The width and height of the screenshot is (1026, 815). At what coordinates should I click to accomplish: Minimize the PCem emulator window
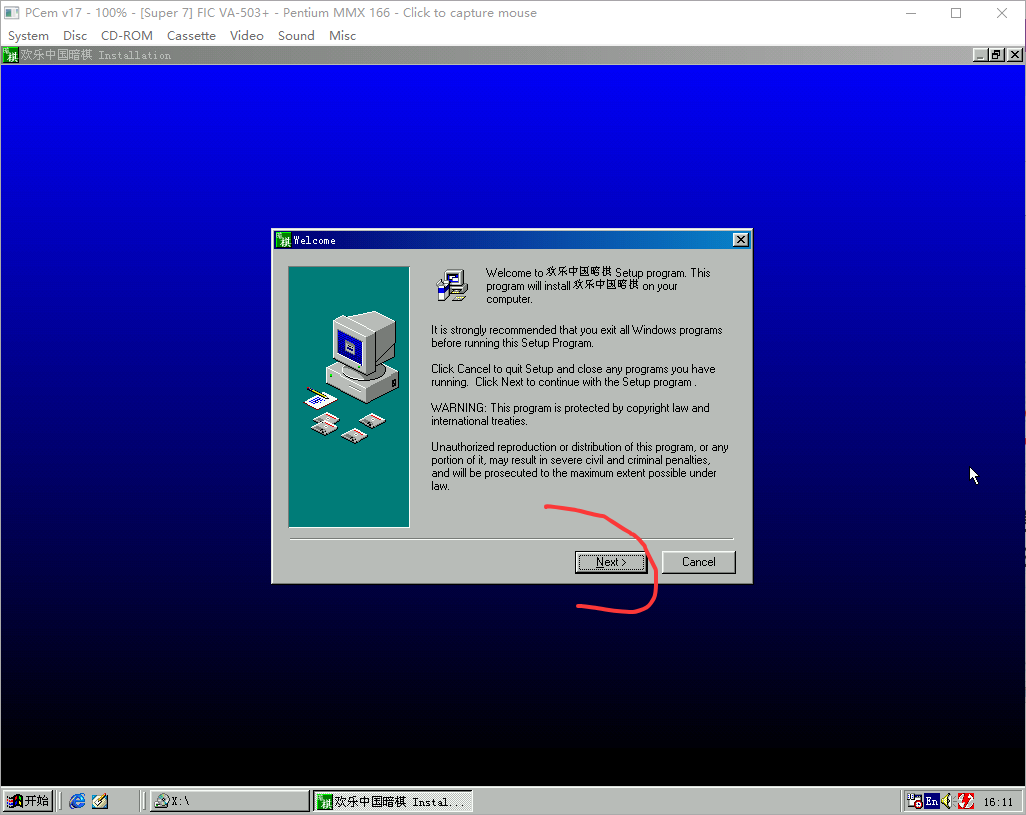click(x=910, y=13)
